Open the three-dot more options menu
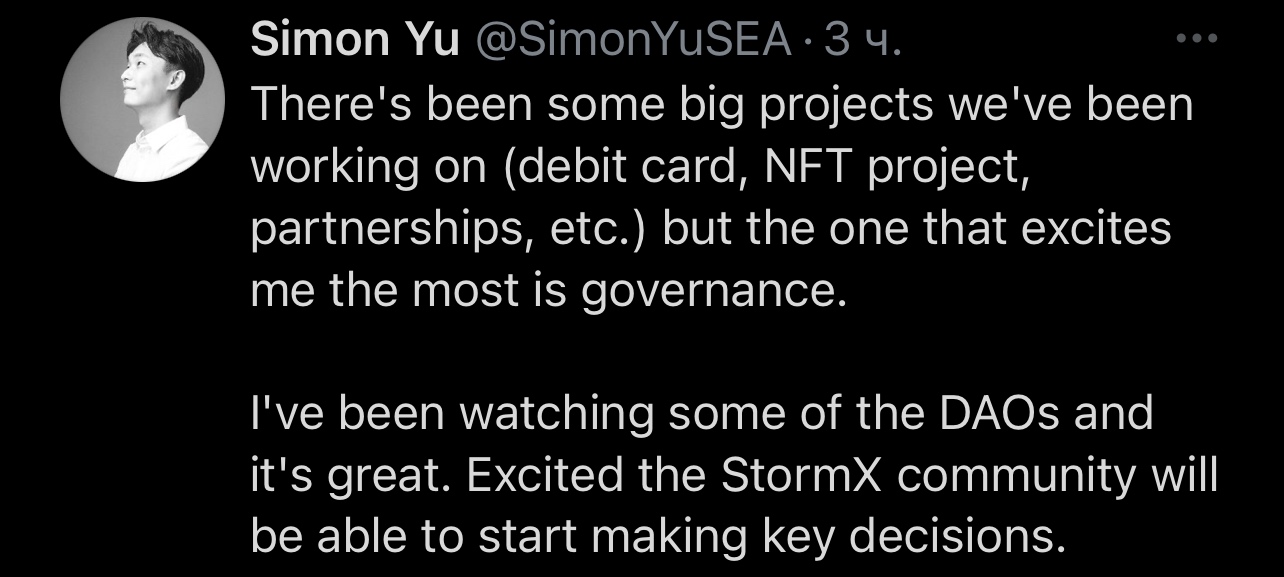 click(x=1195, y=41)
